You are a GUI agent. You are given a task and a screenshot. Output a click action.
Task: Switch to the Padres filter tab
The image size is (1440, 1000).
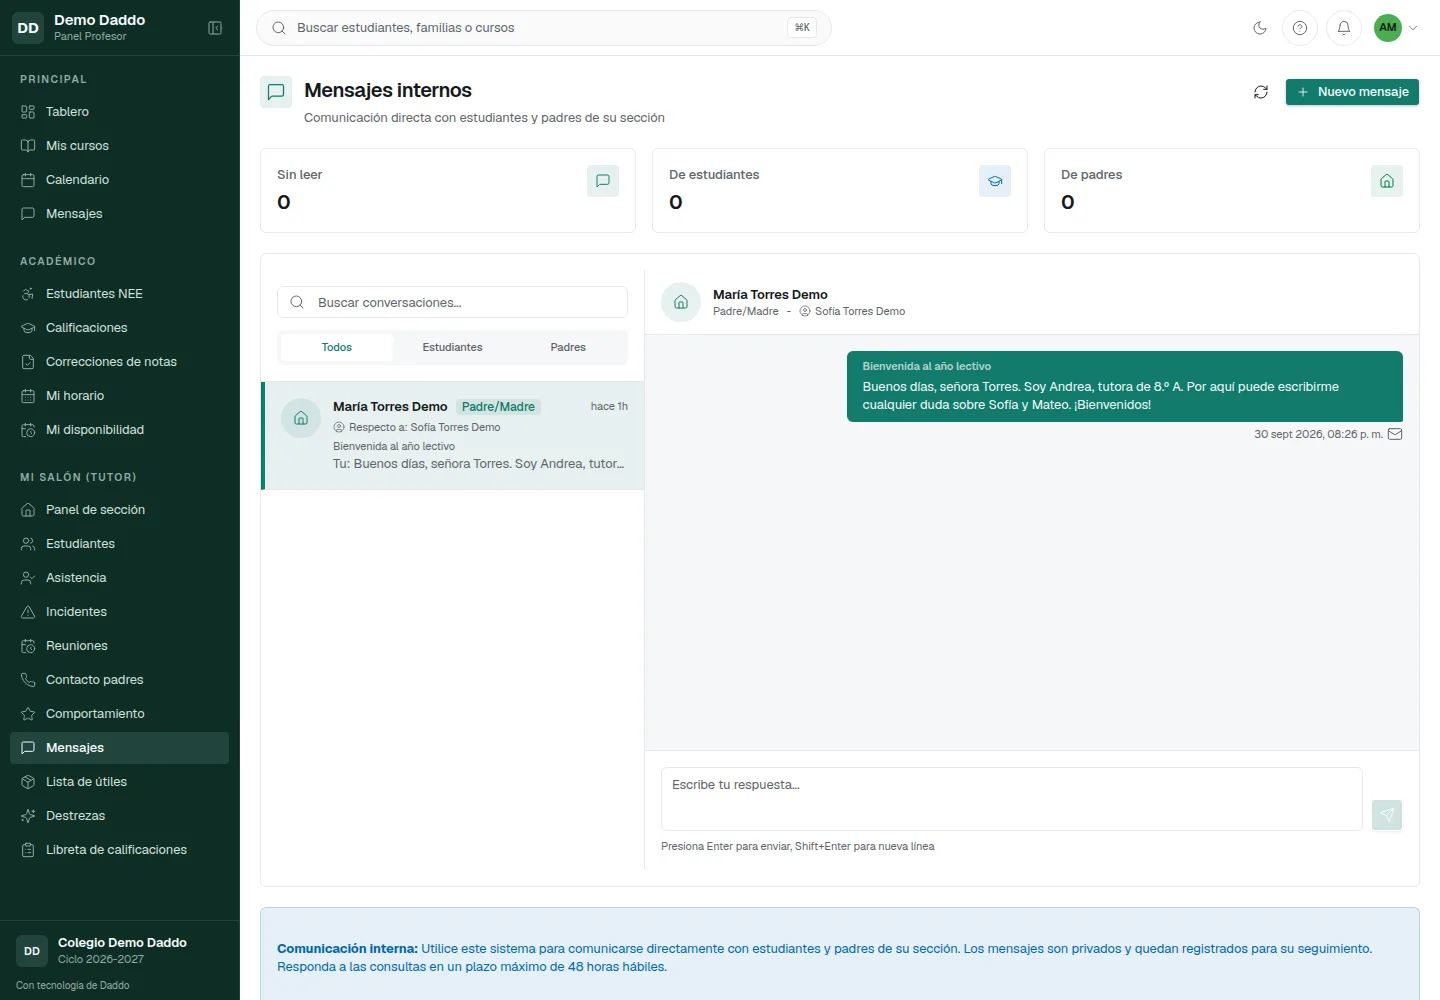point(568,347)
